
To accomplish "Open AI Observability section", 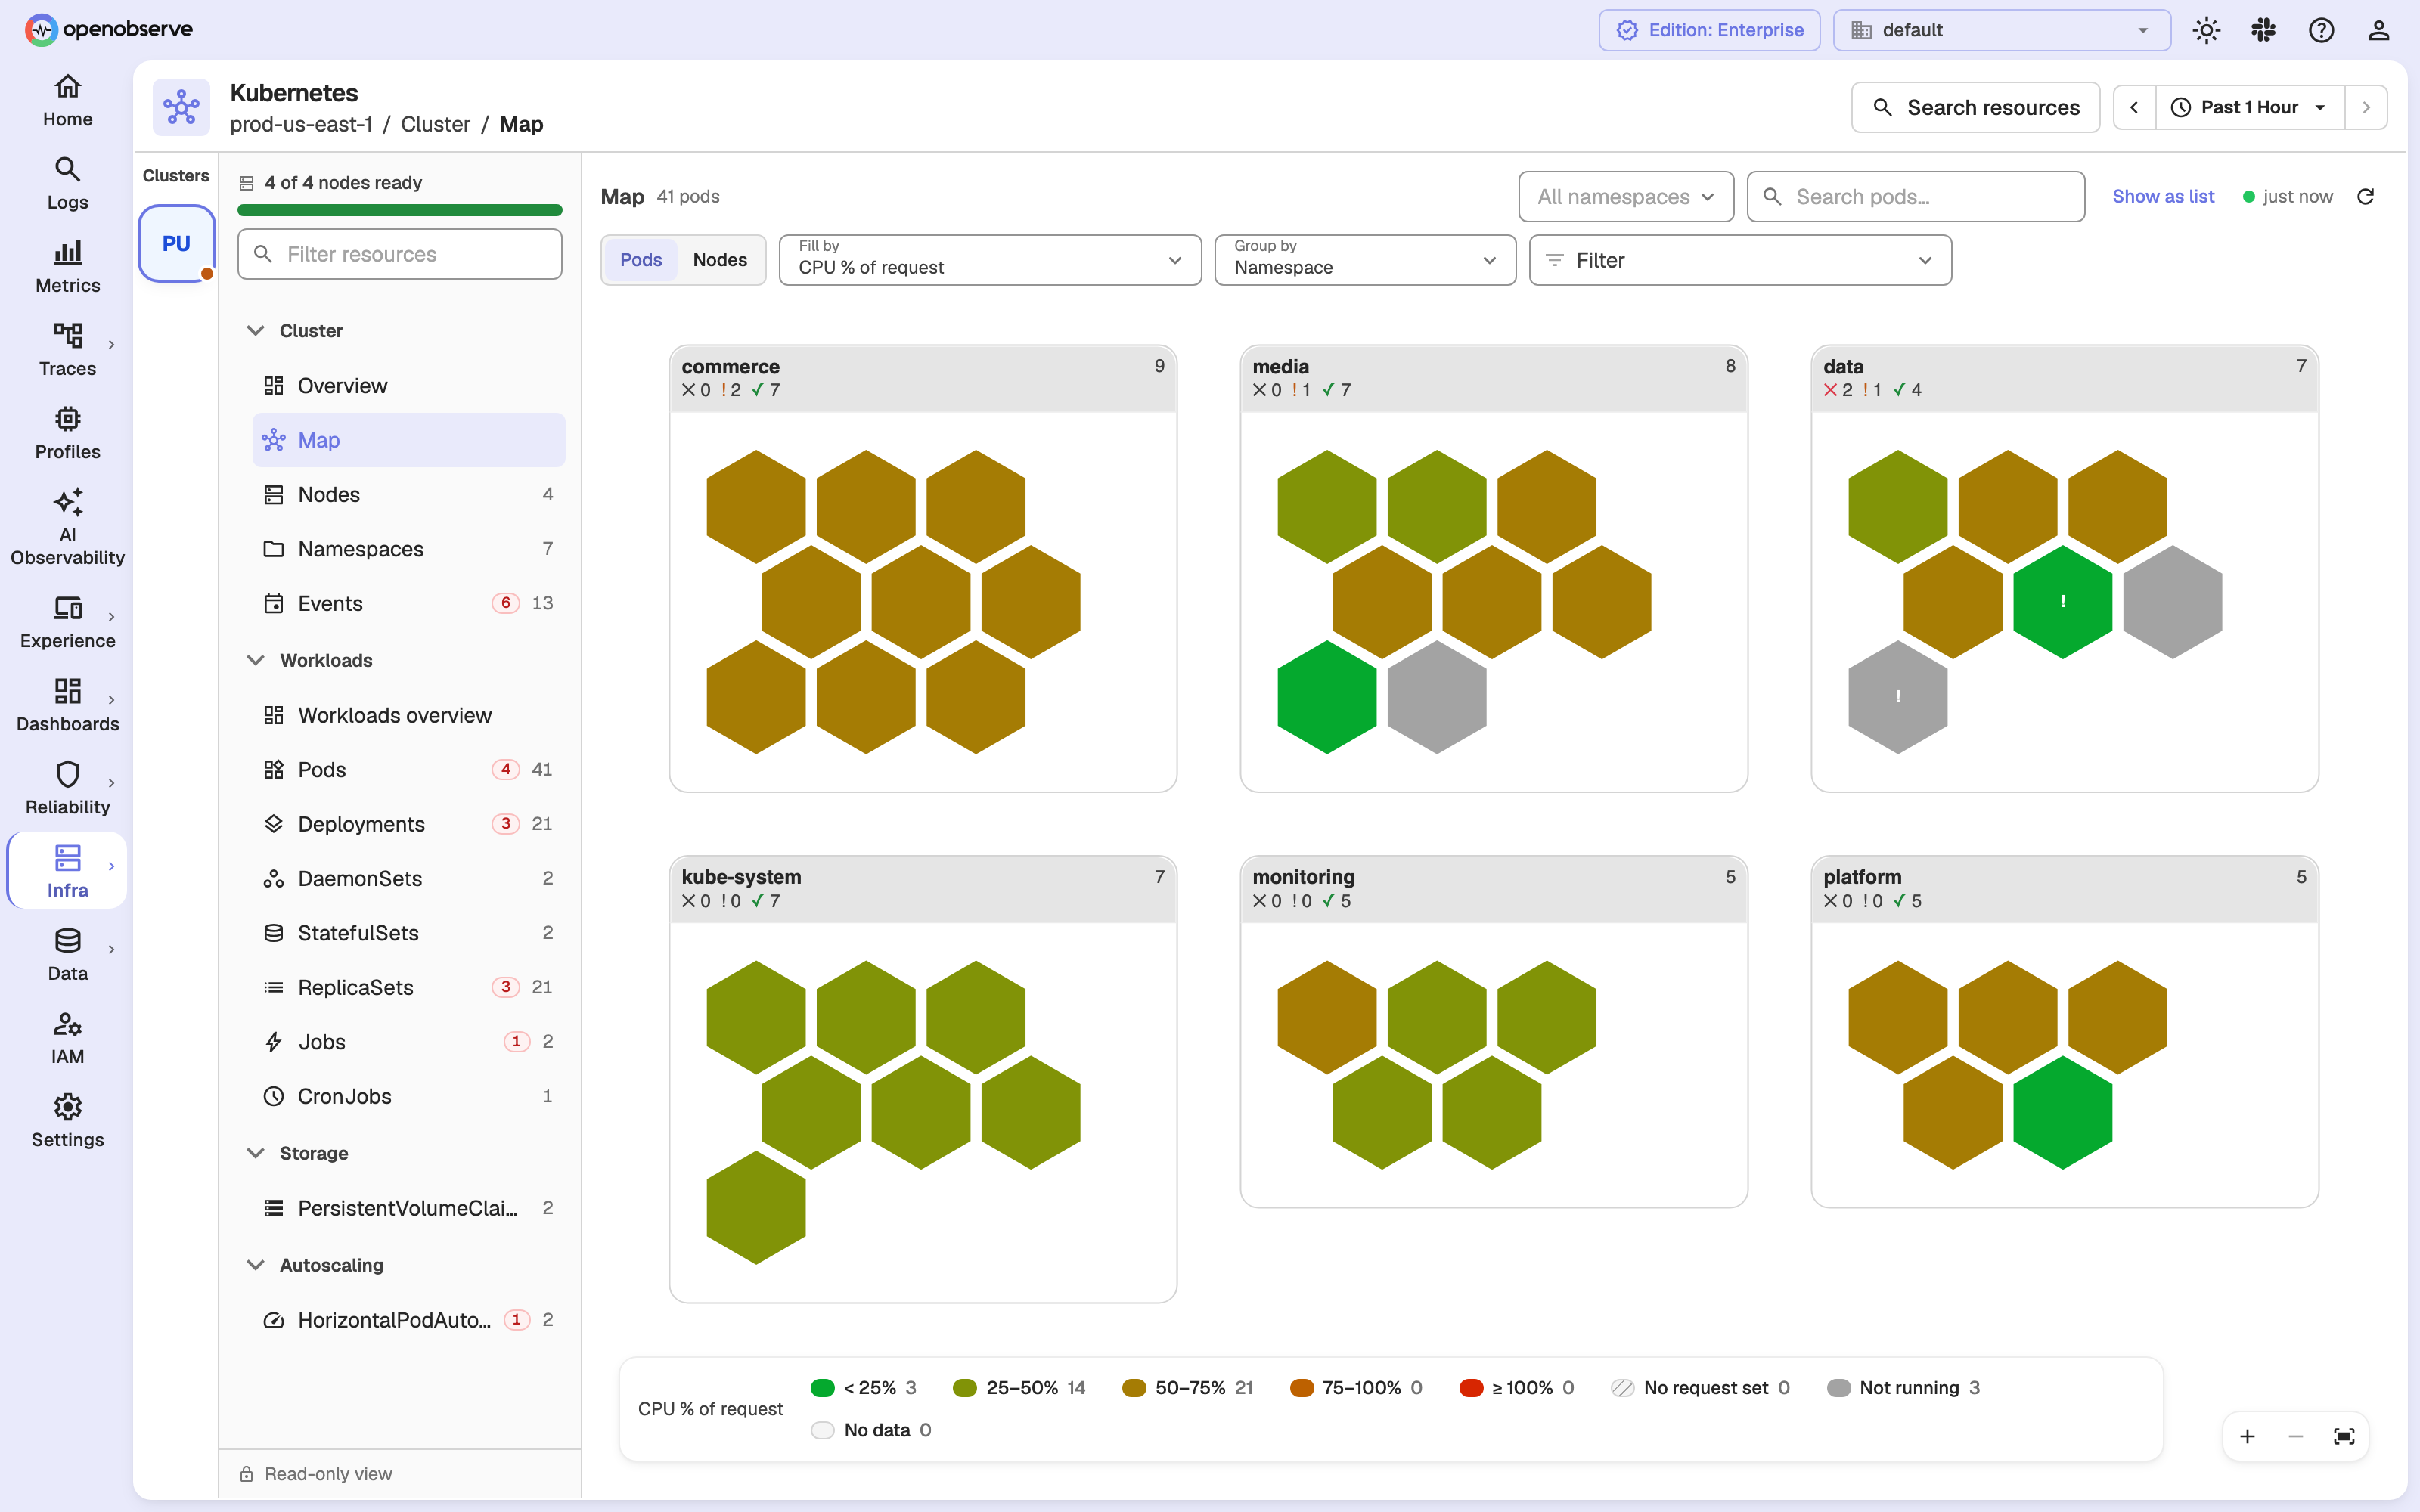I will [67, 528].
